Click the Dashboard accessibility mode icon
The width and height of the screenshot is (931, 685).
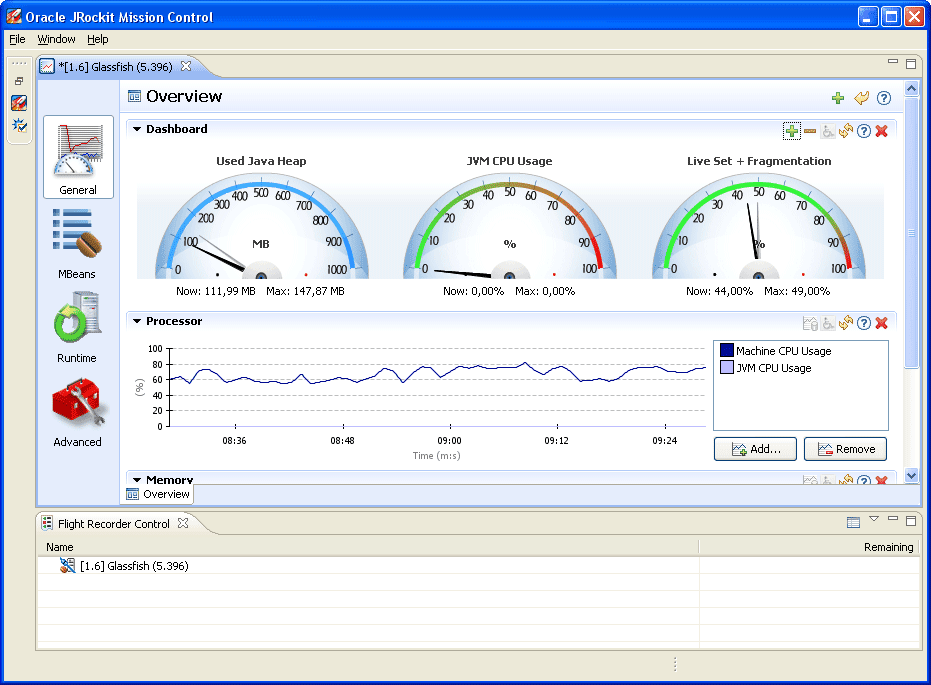click(828, 131)
